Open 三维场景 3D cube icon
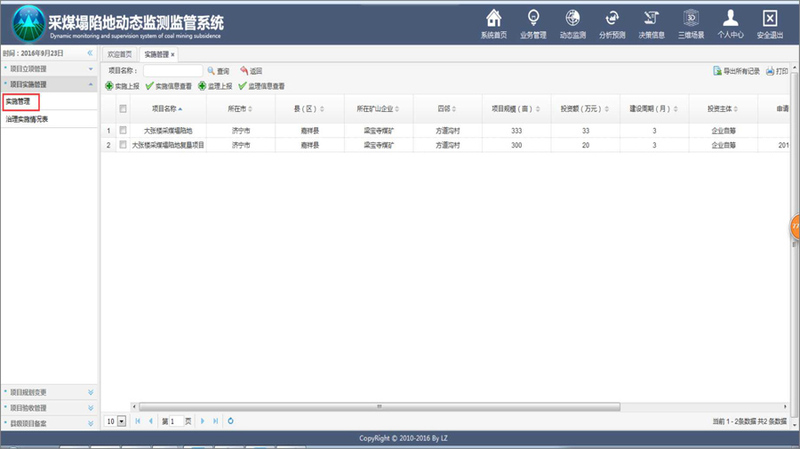This screenshot has width=800, height=449. (x=691, y=19)
